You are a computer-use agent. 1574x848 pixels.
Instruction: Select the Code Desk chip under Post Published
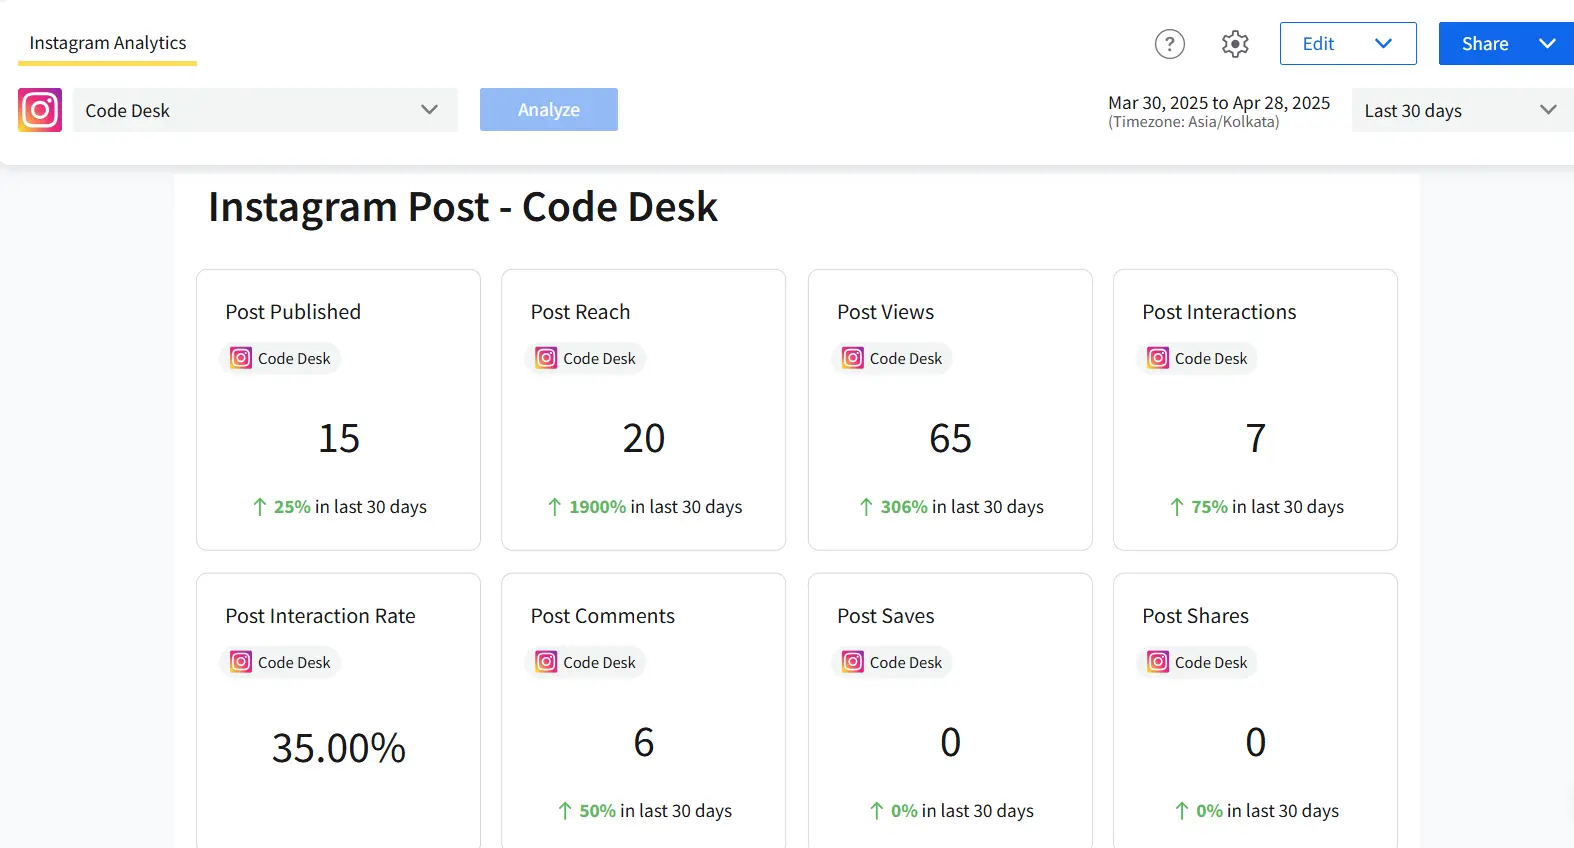tap(280, 358)
